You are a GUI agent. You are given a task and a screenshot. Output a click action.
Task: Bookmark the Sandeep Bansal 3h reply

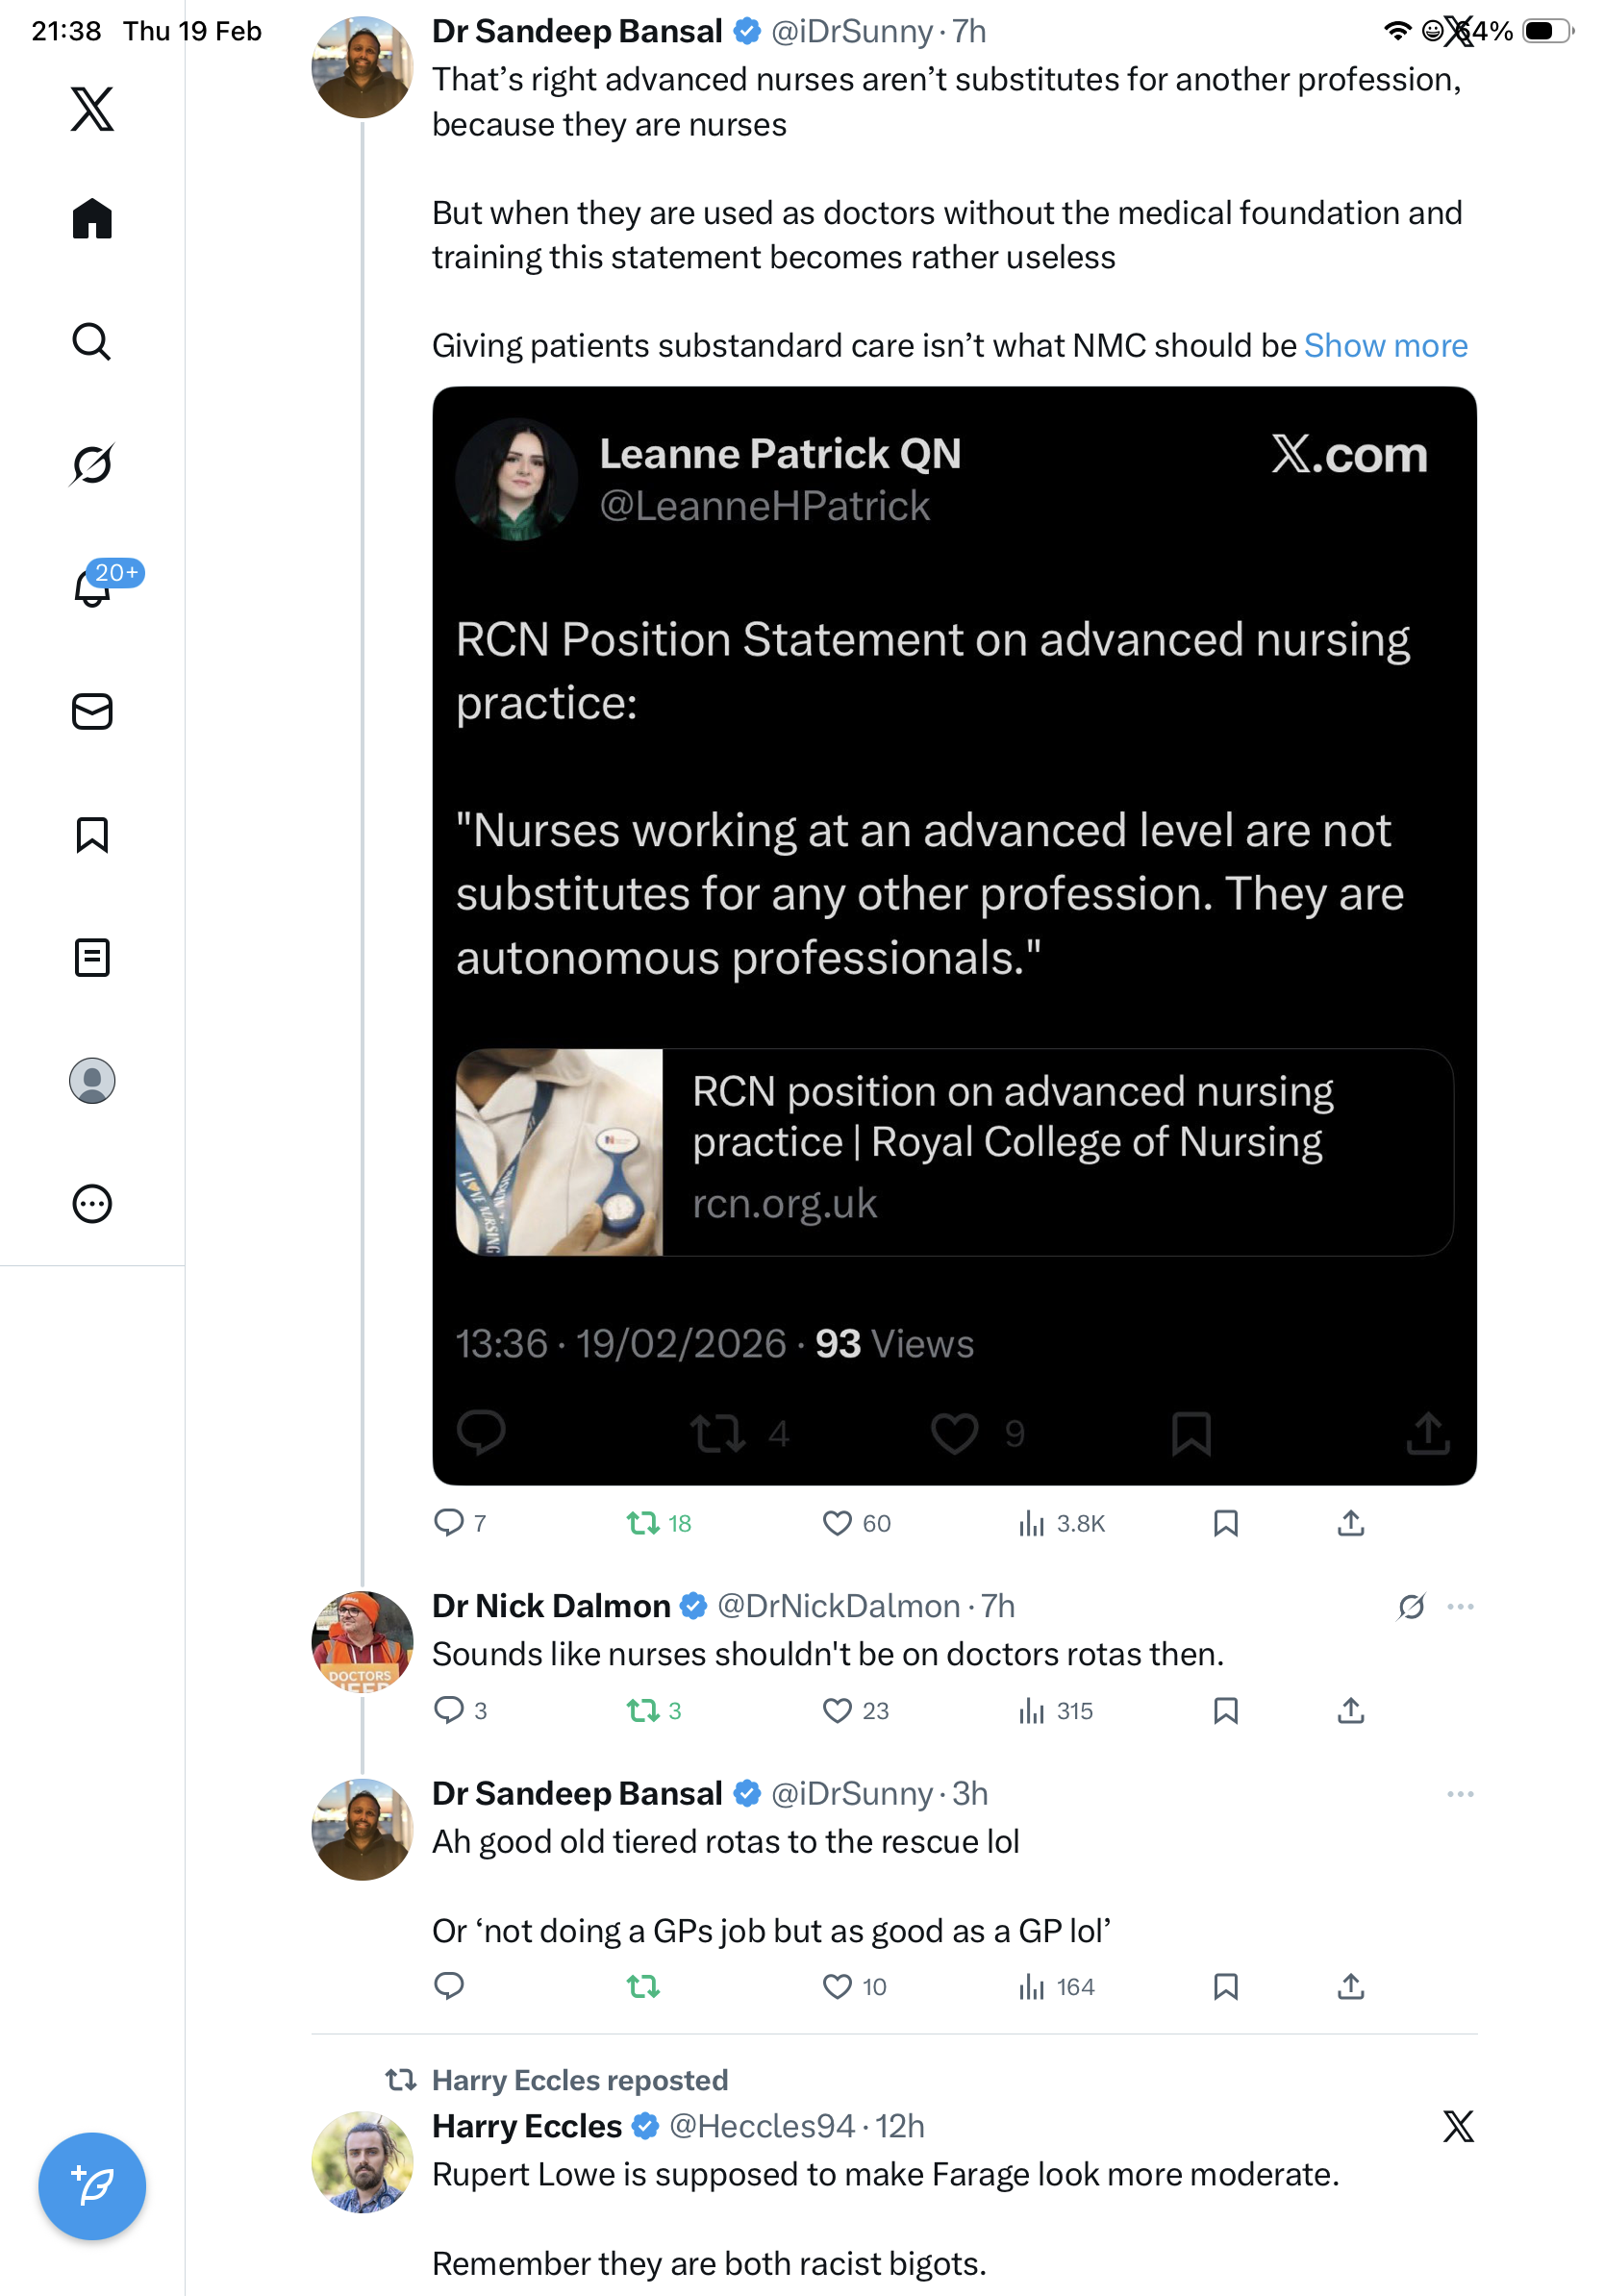pyautogui.click(x=1225, y=1986)
